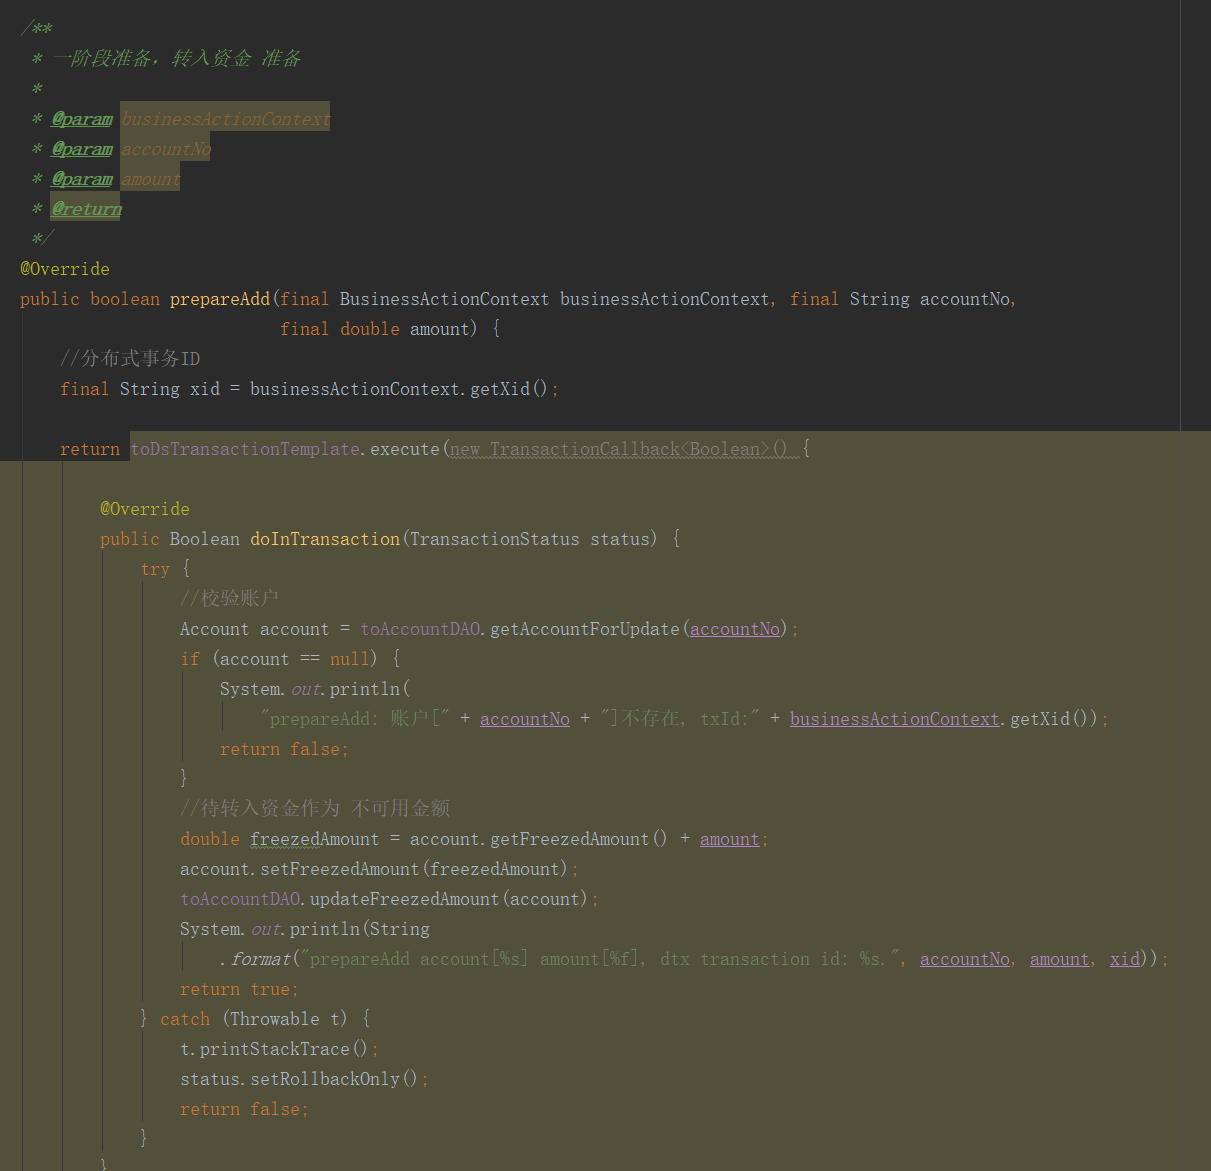Click the comment "//待转入资金作为 不可用金额"

[315, 809]
